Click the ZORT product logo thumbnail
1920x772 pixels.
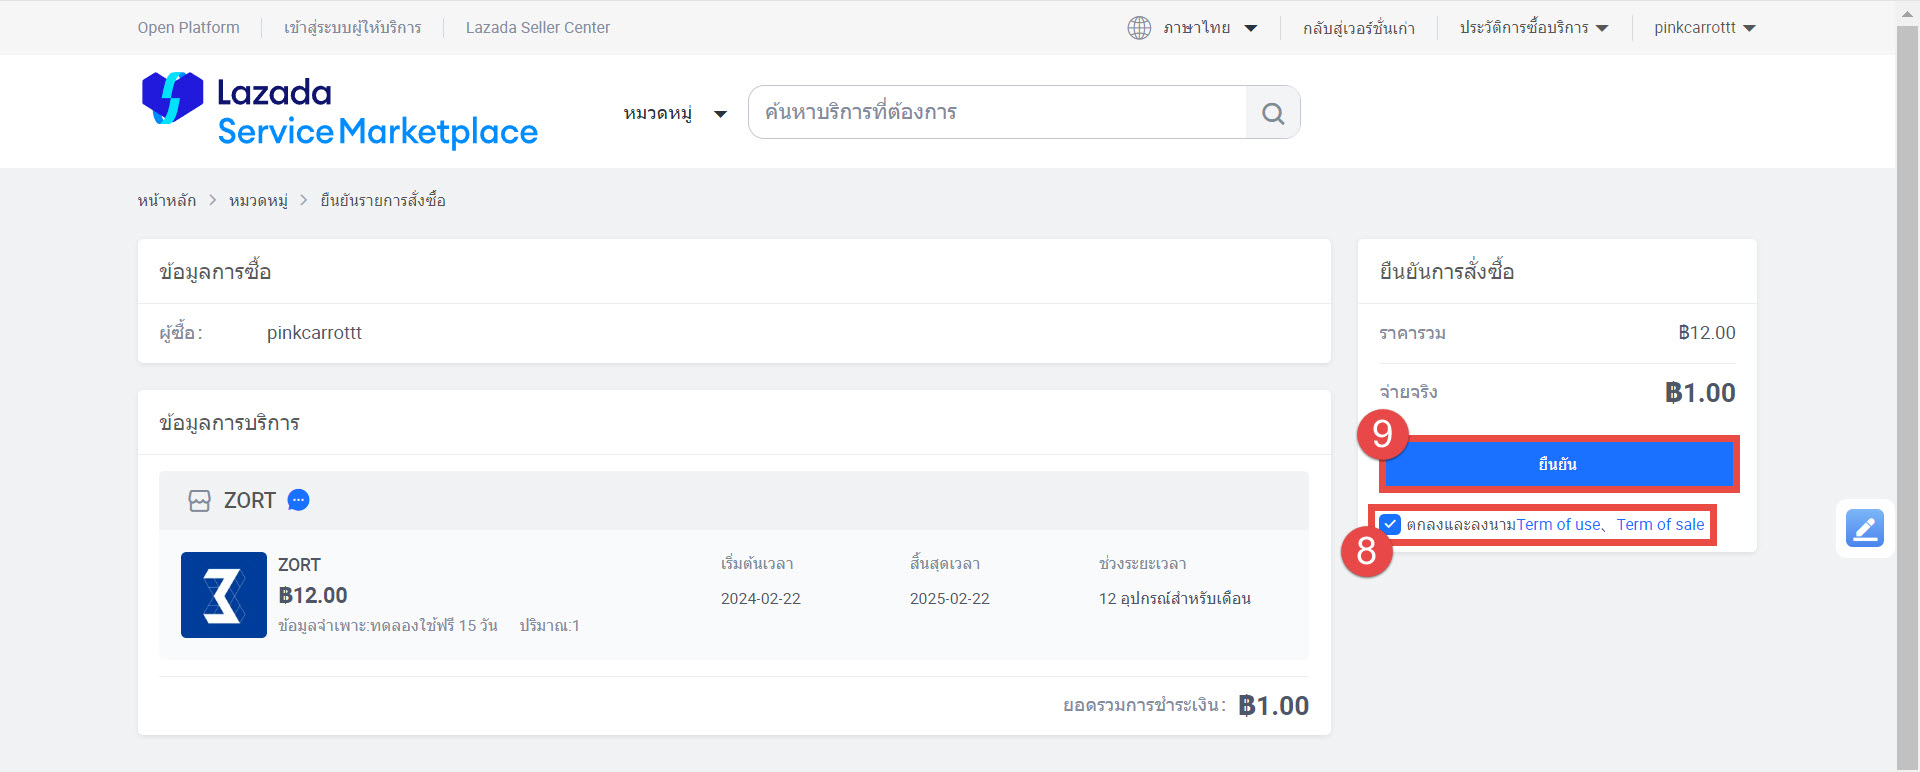224,595
